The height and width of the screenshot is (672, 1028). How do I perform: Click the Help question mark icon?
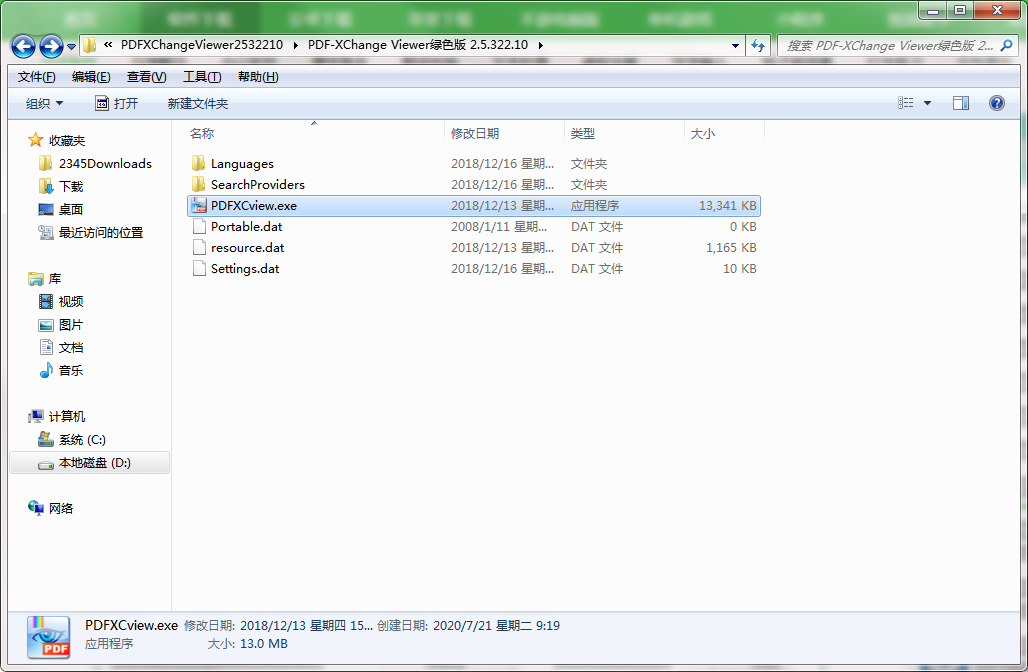pyautogui.click(x=997, y=103)
